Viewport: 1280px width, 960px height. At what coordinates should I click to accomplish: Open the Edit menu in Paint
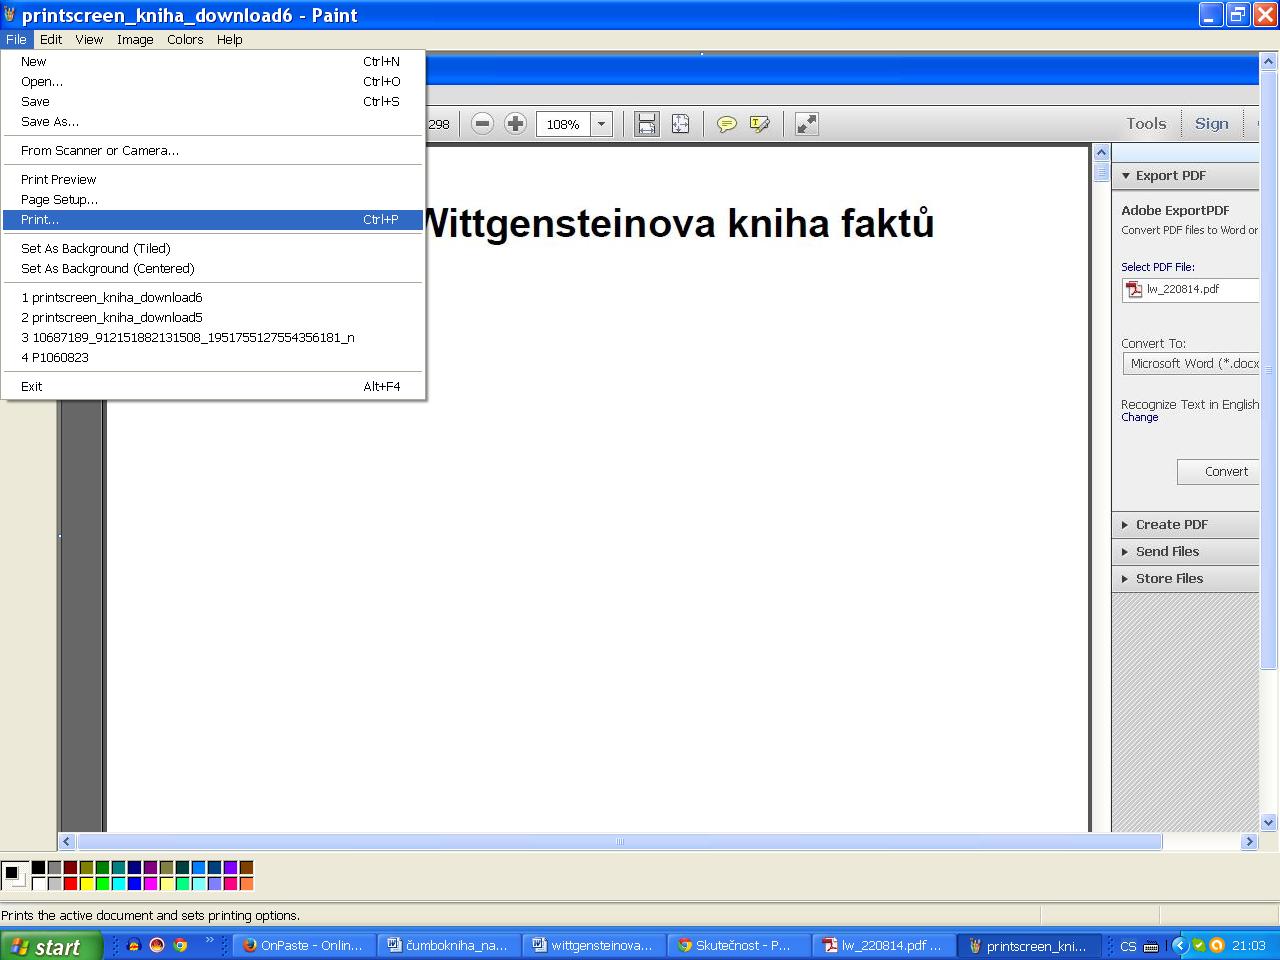click(x=50, y=39)
